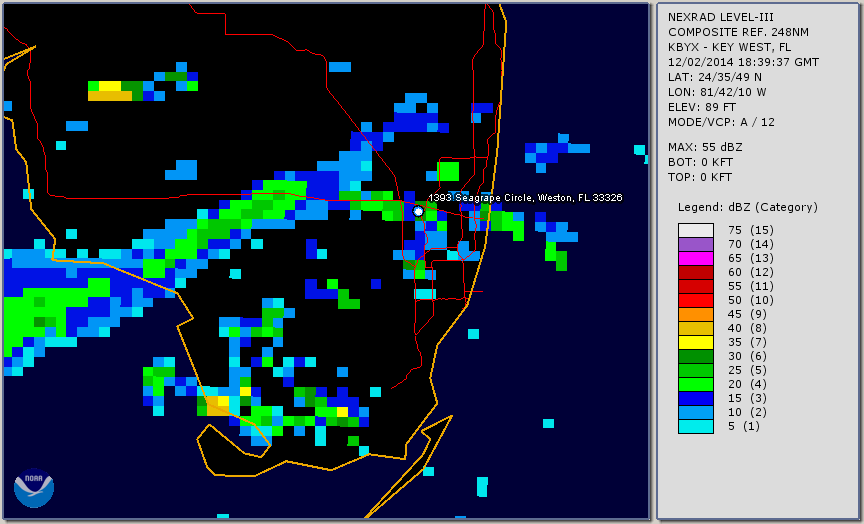Viewport: 864px width, 524px height.
Task: Click the 12/02/2014 18:39:37 GMT timestamp
Action: pos(743,62)
